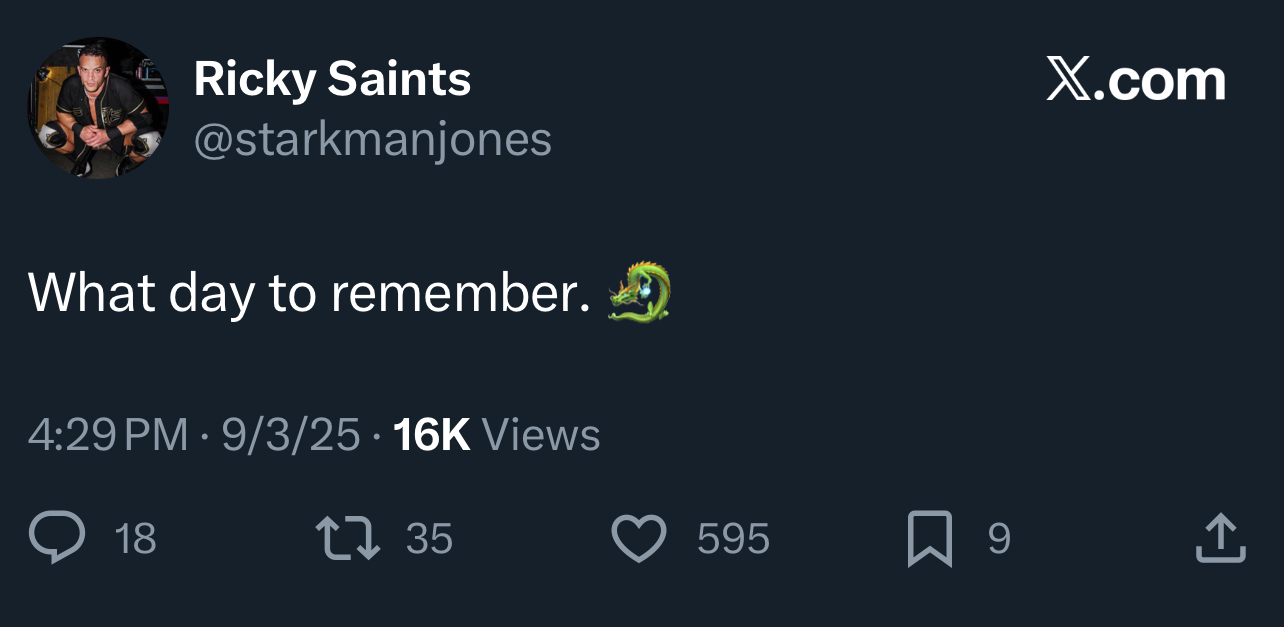
Task: Open the @starkmanjones handle link
Action: 372,140
